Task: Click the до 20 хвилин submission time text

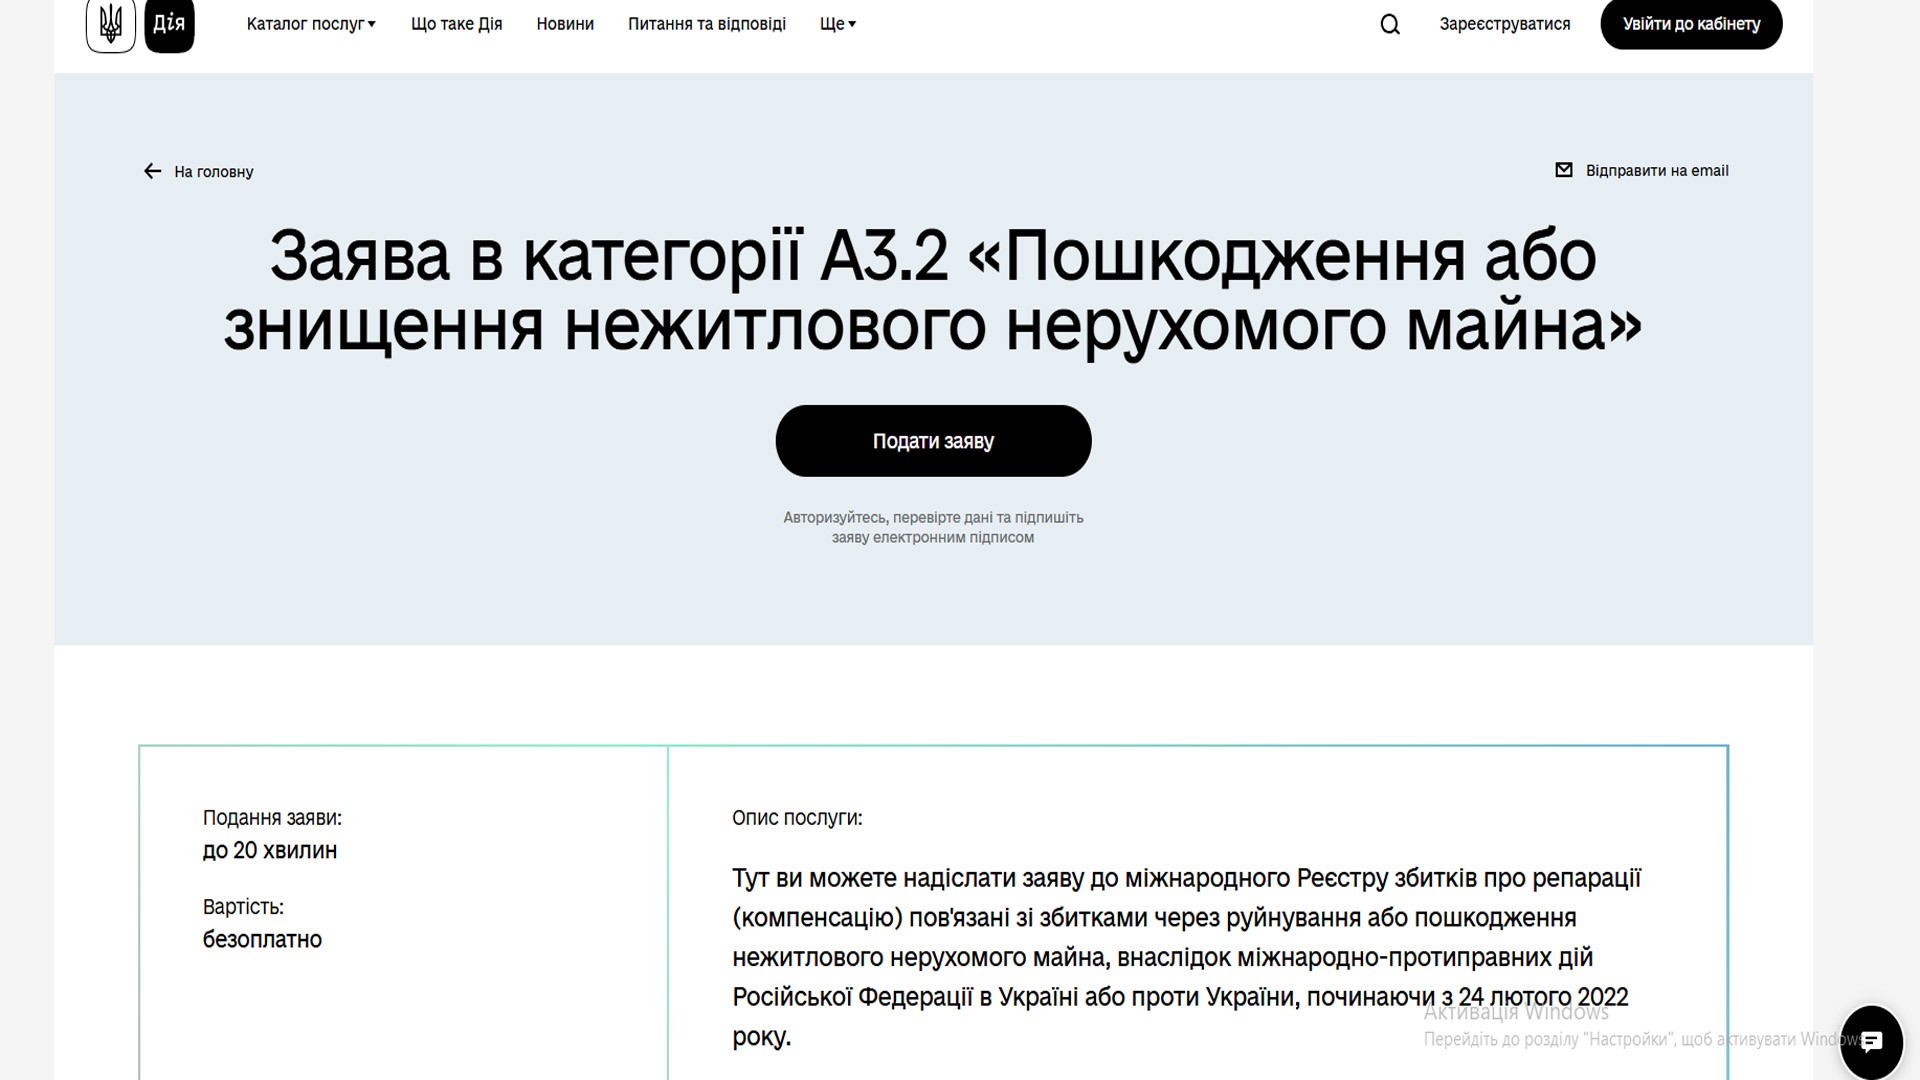Action: [x=270, y=850]
